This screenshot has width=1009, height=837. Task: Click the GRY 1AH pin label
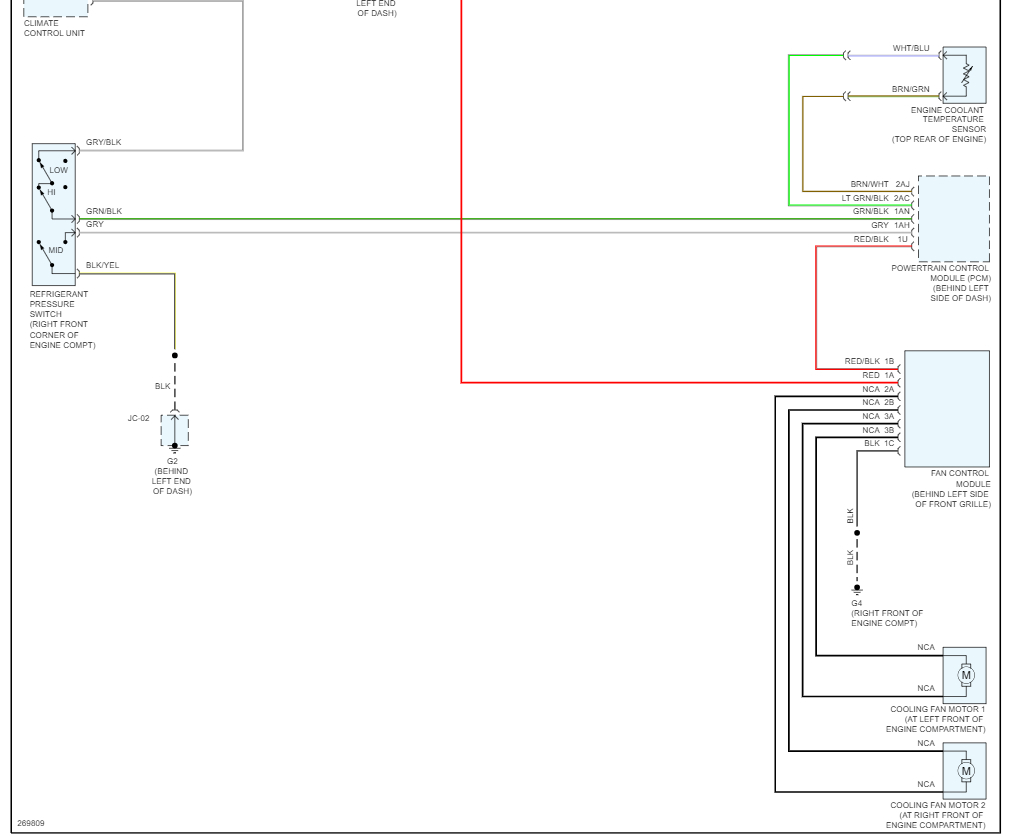pos(890,225)
